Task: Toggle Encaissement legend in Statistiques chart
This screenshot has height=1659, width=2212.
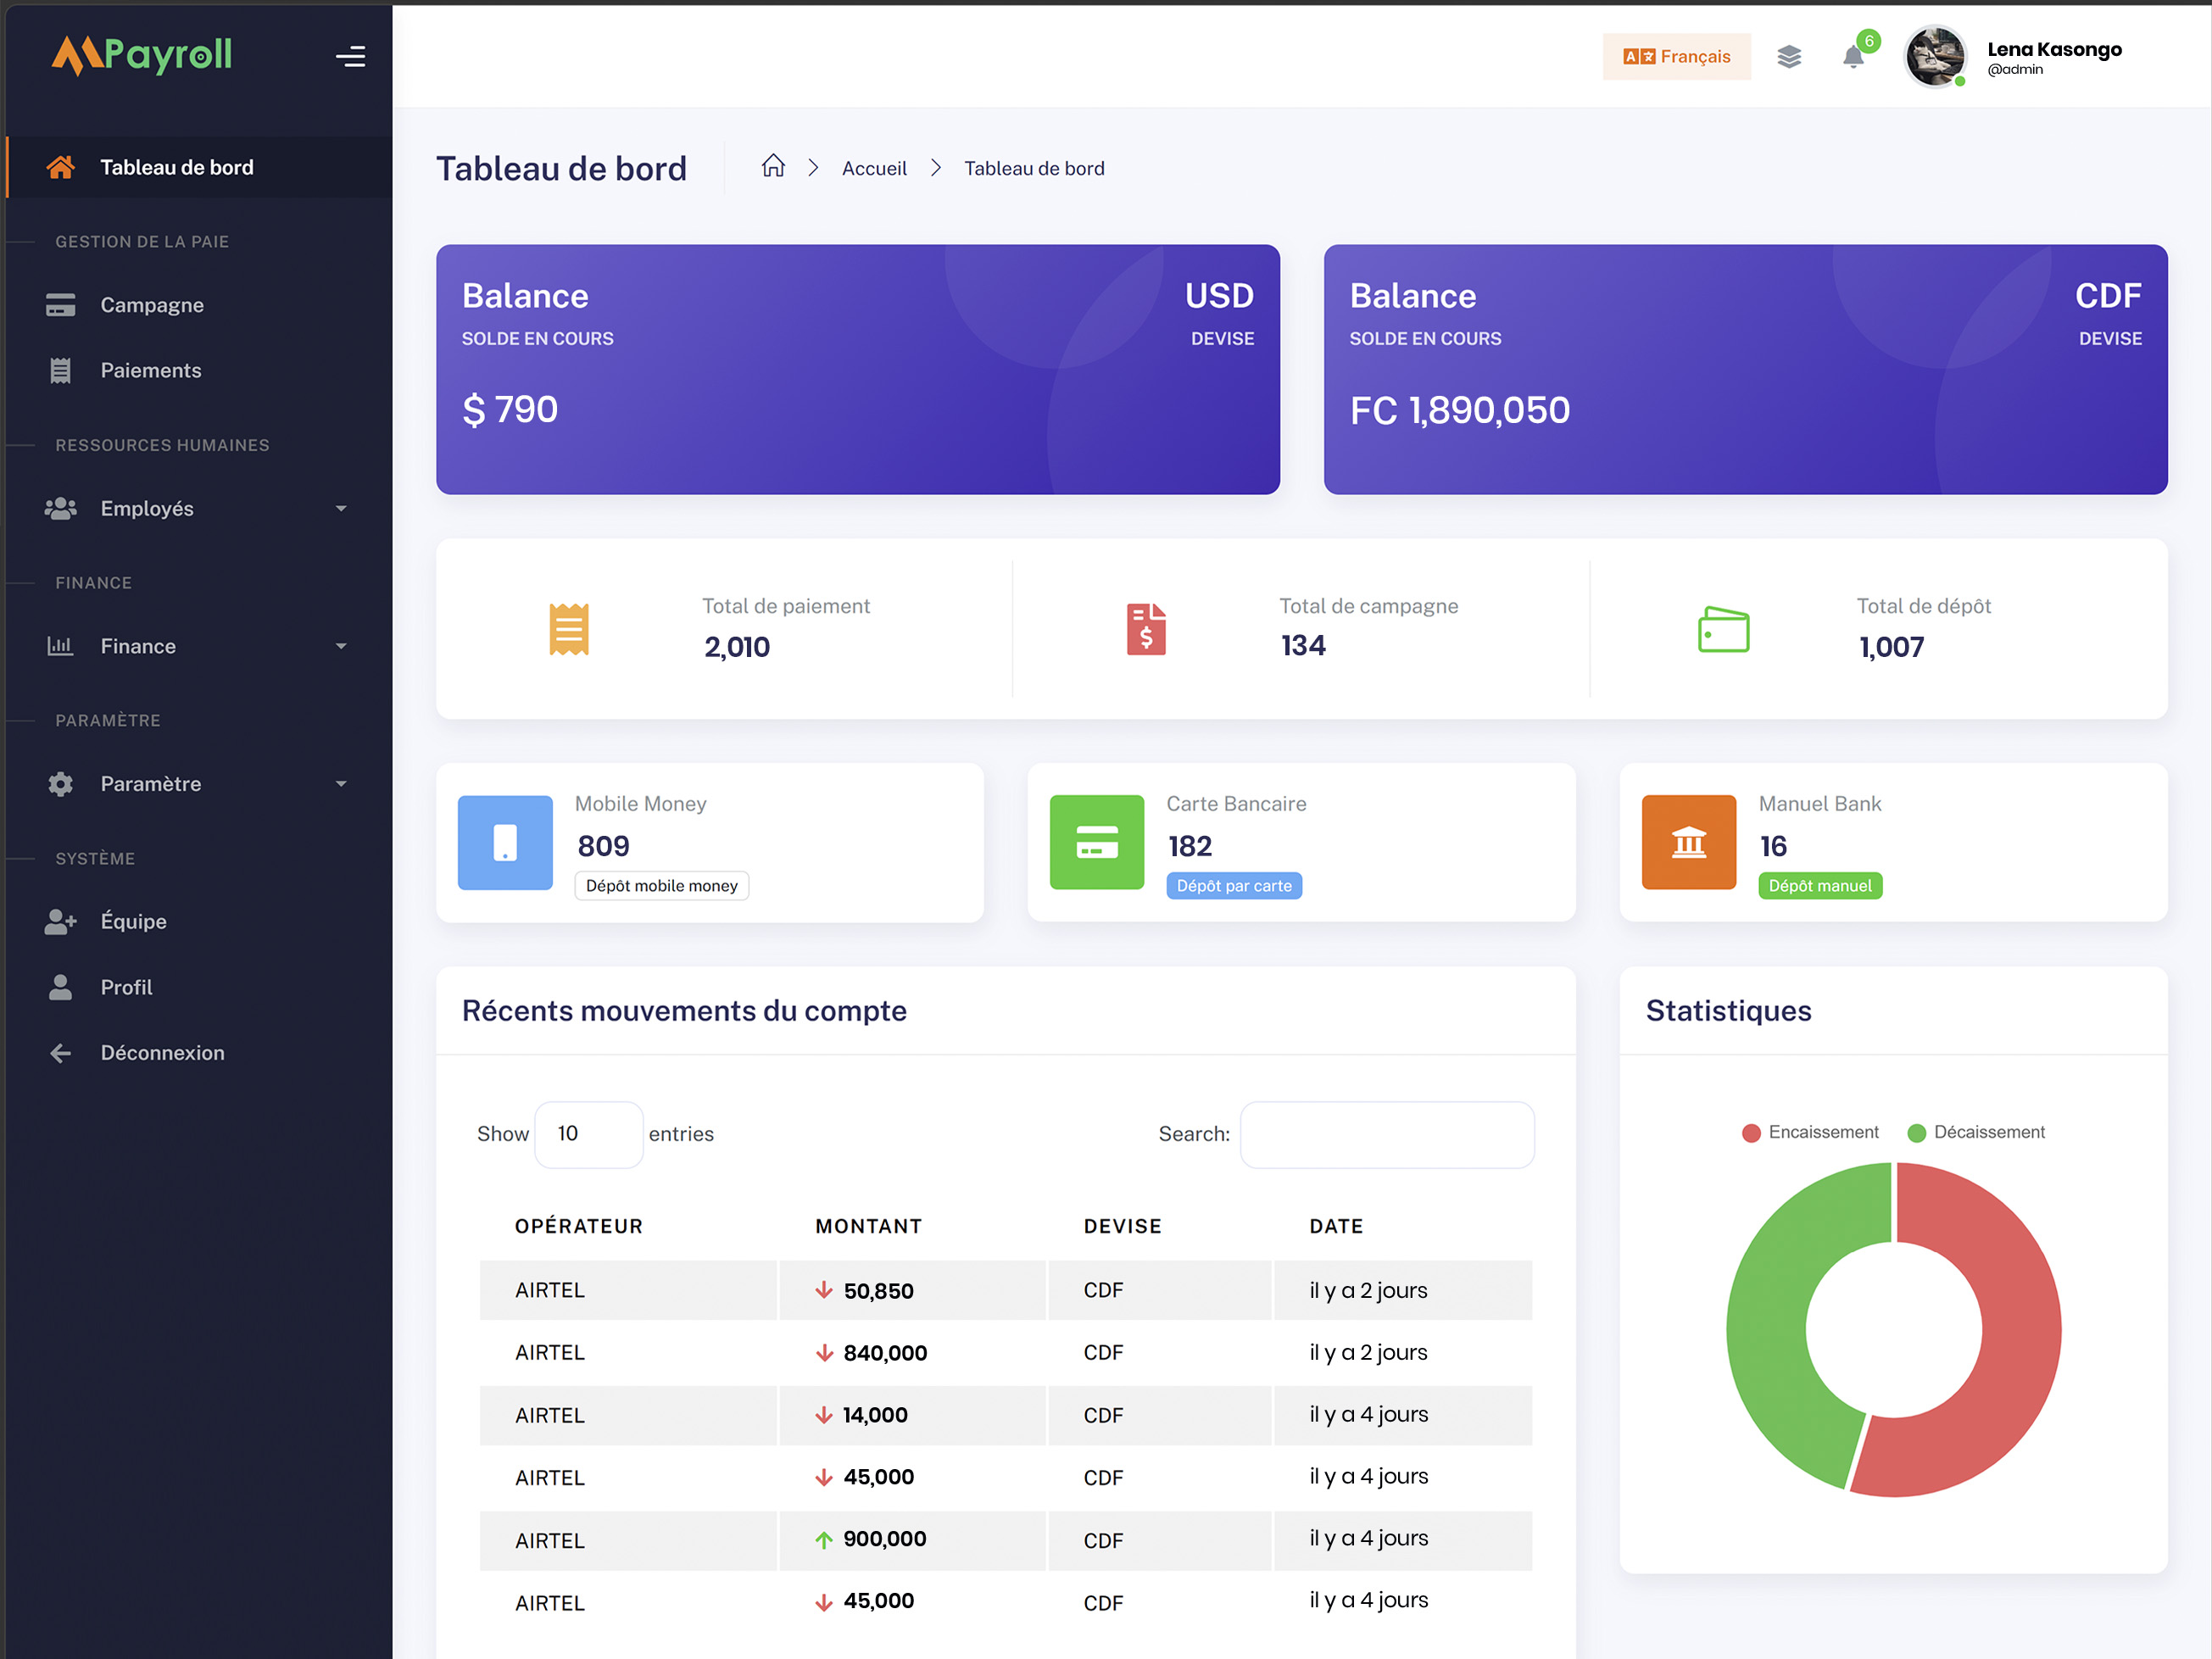Action: 1810,1132
